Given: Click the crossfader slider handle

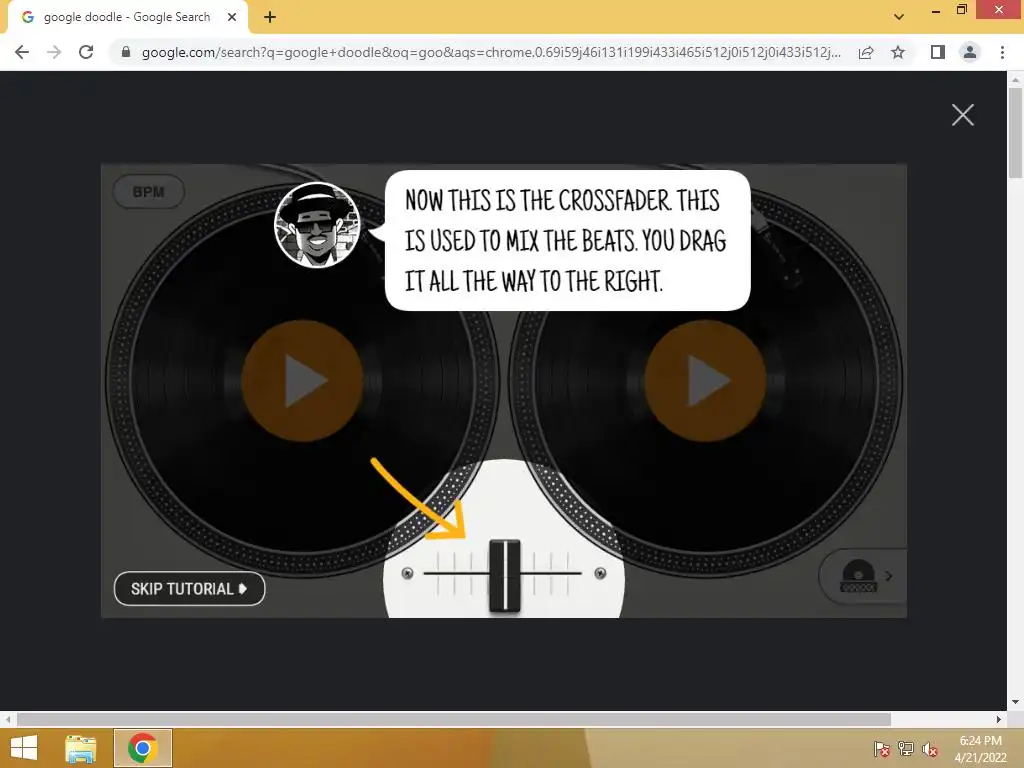Looking at the screenshot, I should click(505, 576).
